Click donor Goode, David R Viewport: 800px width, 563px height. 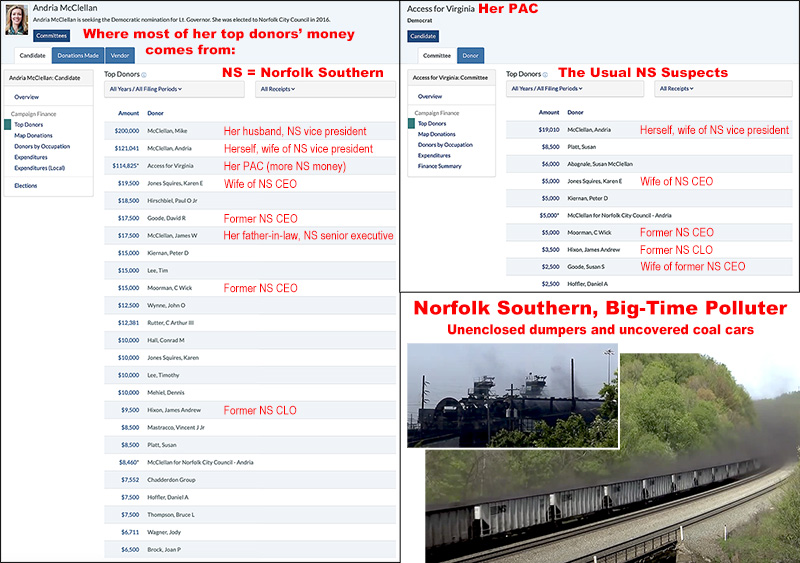tap(166, 218)
